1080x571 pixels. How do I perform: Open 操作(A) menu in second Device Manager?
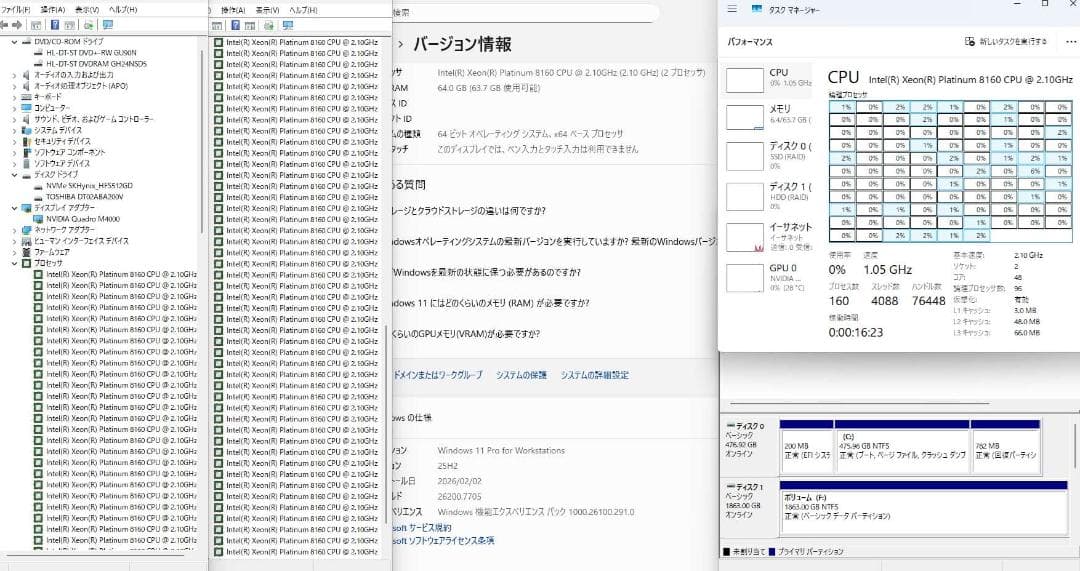click(233, 10)
